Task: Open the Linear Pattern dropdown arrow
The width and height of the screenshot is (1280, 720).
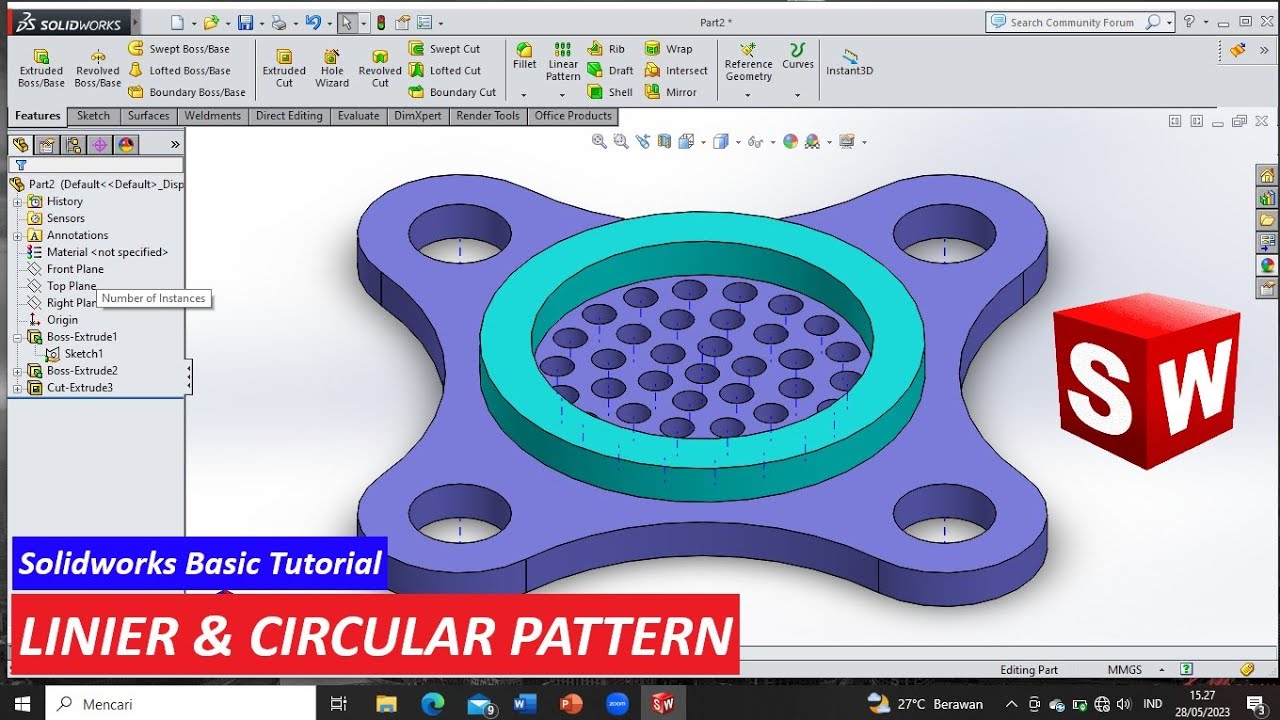Action: pos(563,95)
